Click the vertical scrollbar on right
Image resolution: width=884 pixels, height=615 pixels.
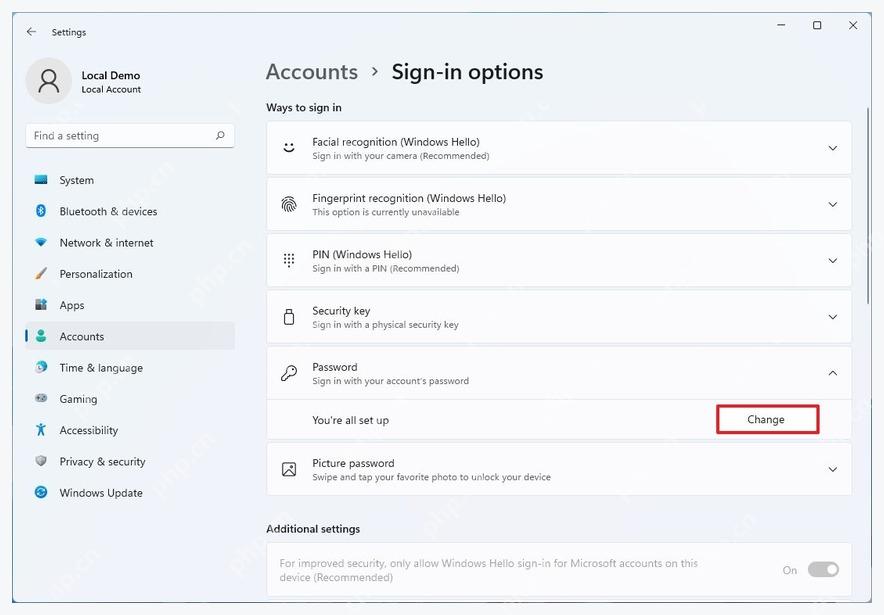pos(869,206)
